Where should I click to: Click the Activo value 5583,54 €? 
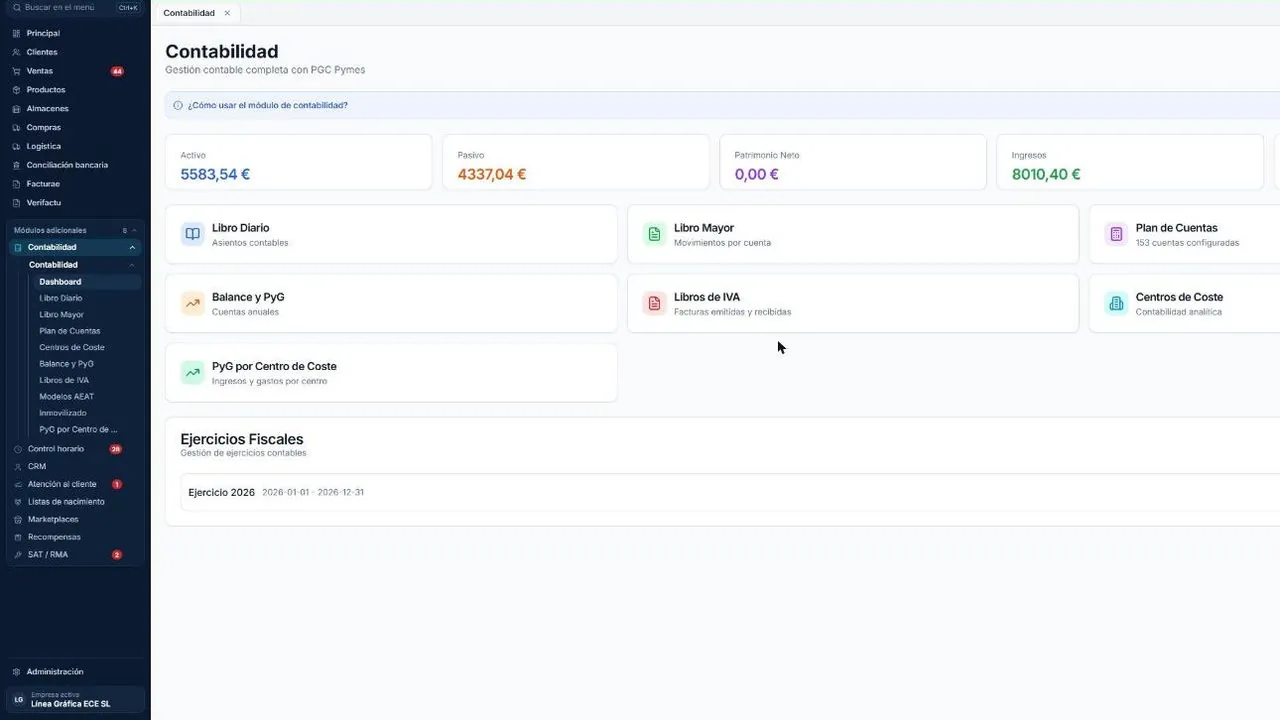click(215, 174)
